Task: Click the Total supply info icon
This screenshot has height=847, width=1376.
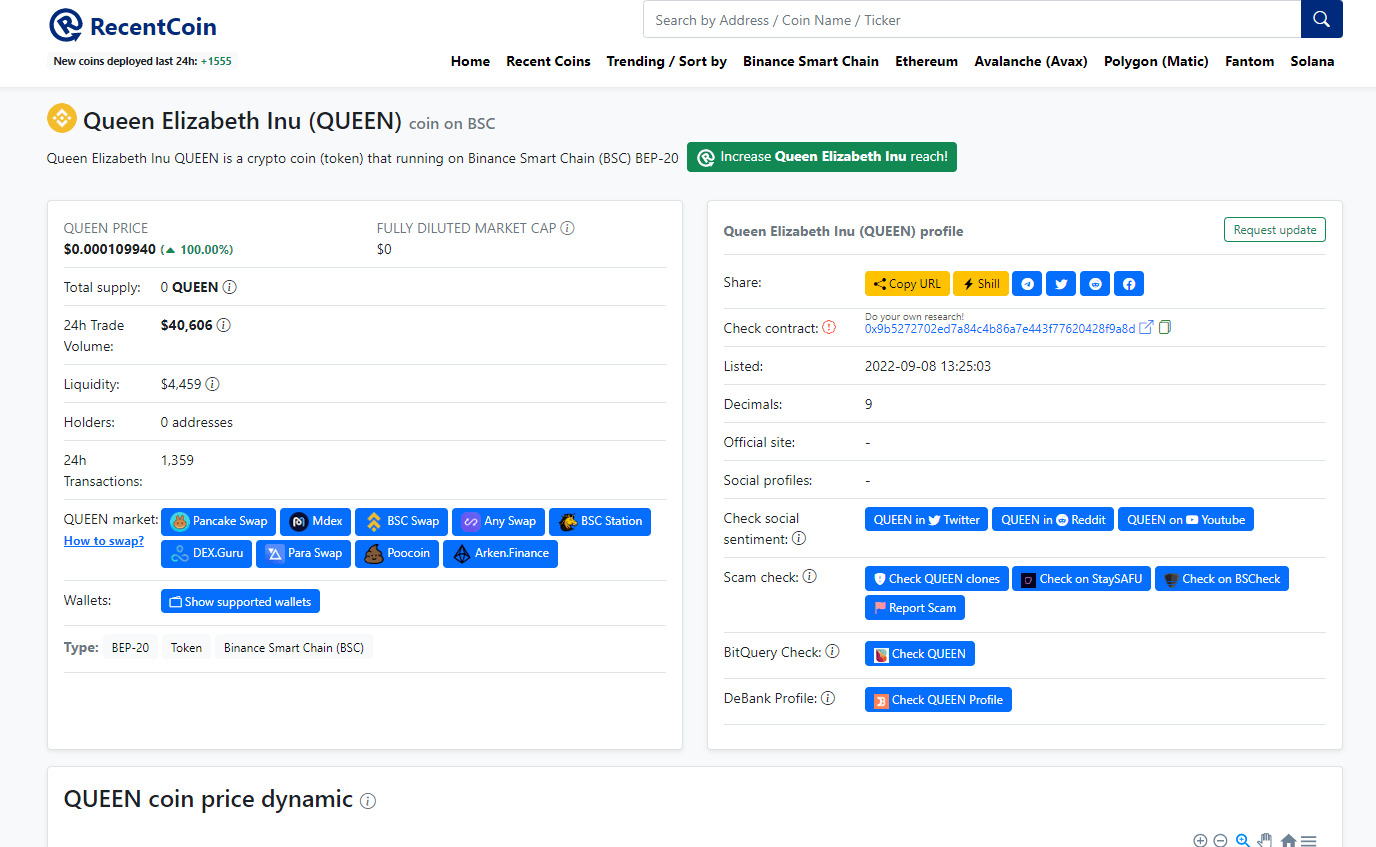Action: [229, 287]
